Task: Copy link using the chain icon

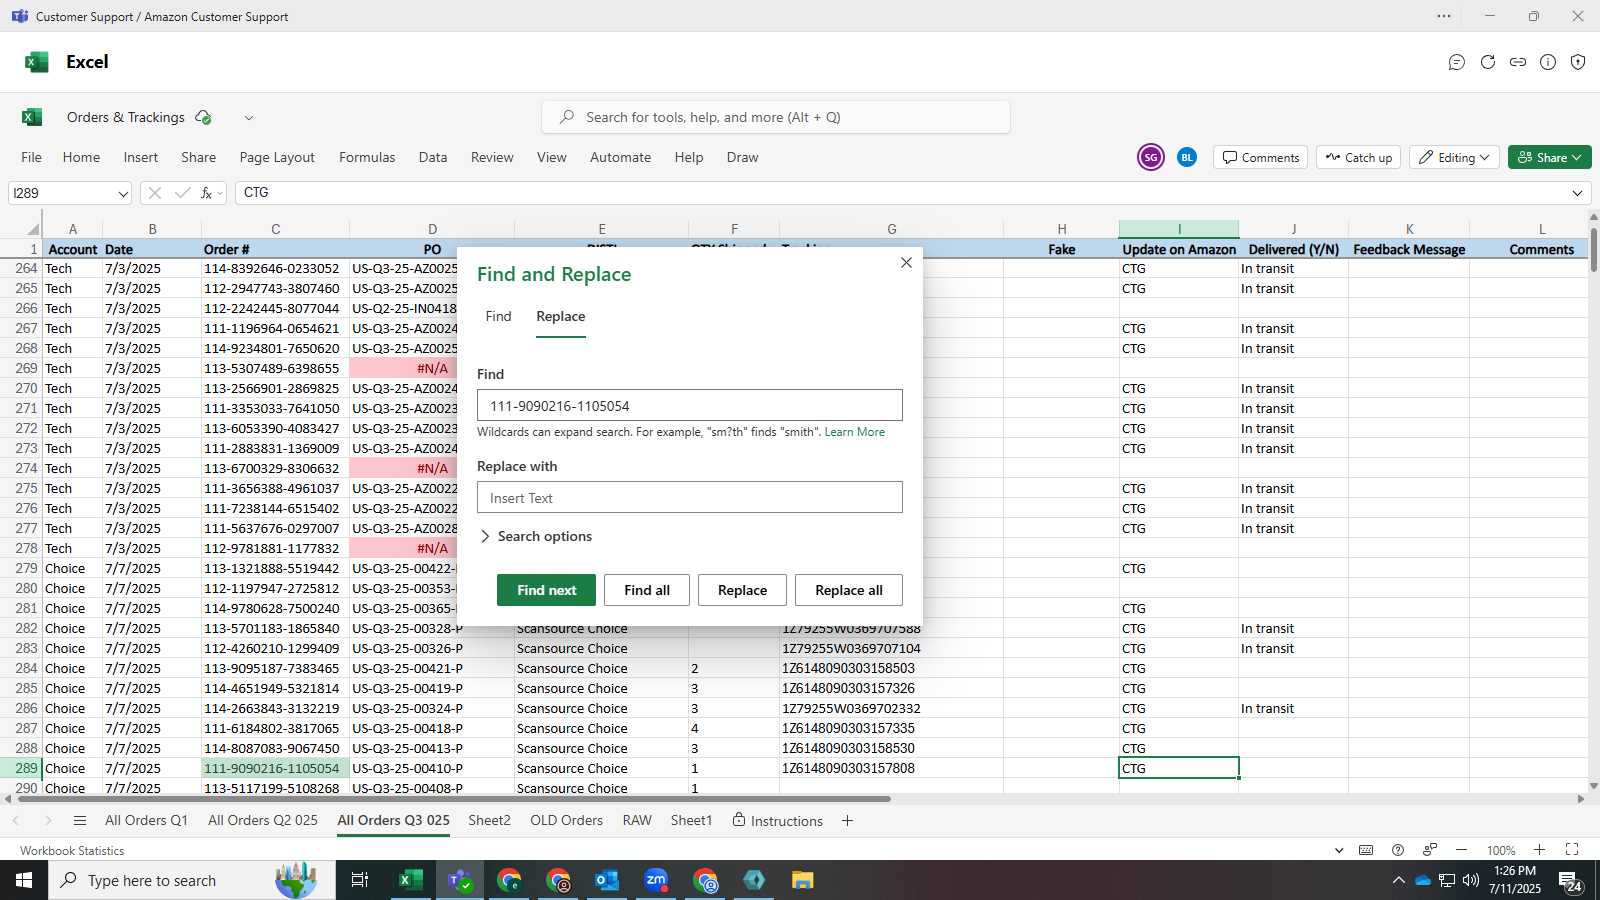Action: [1518, 62]
